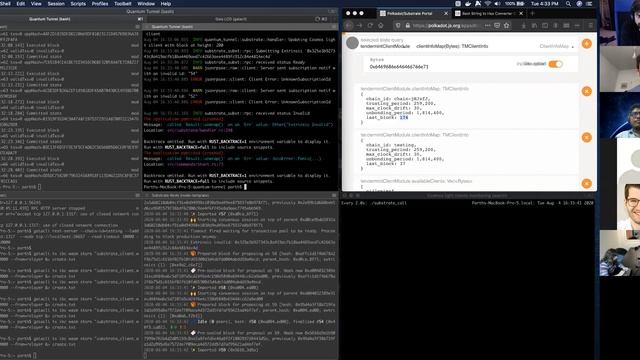Click the highlighted last_block value
The width and height of the screenshot is (640, 360).
(404, 118)
